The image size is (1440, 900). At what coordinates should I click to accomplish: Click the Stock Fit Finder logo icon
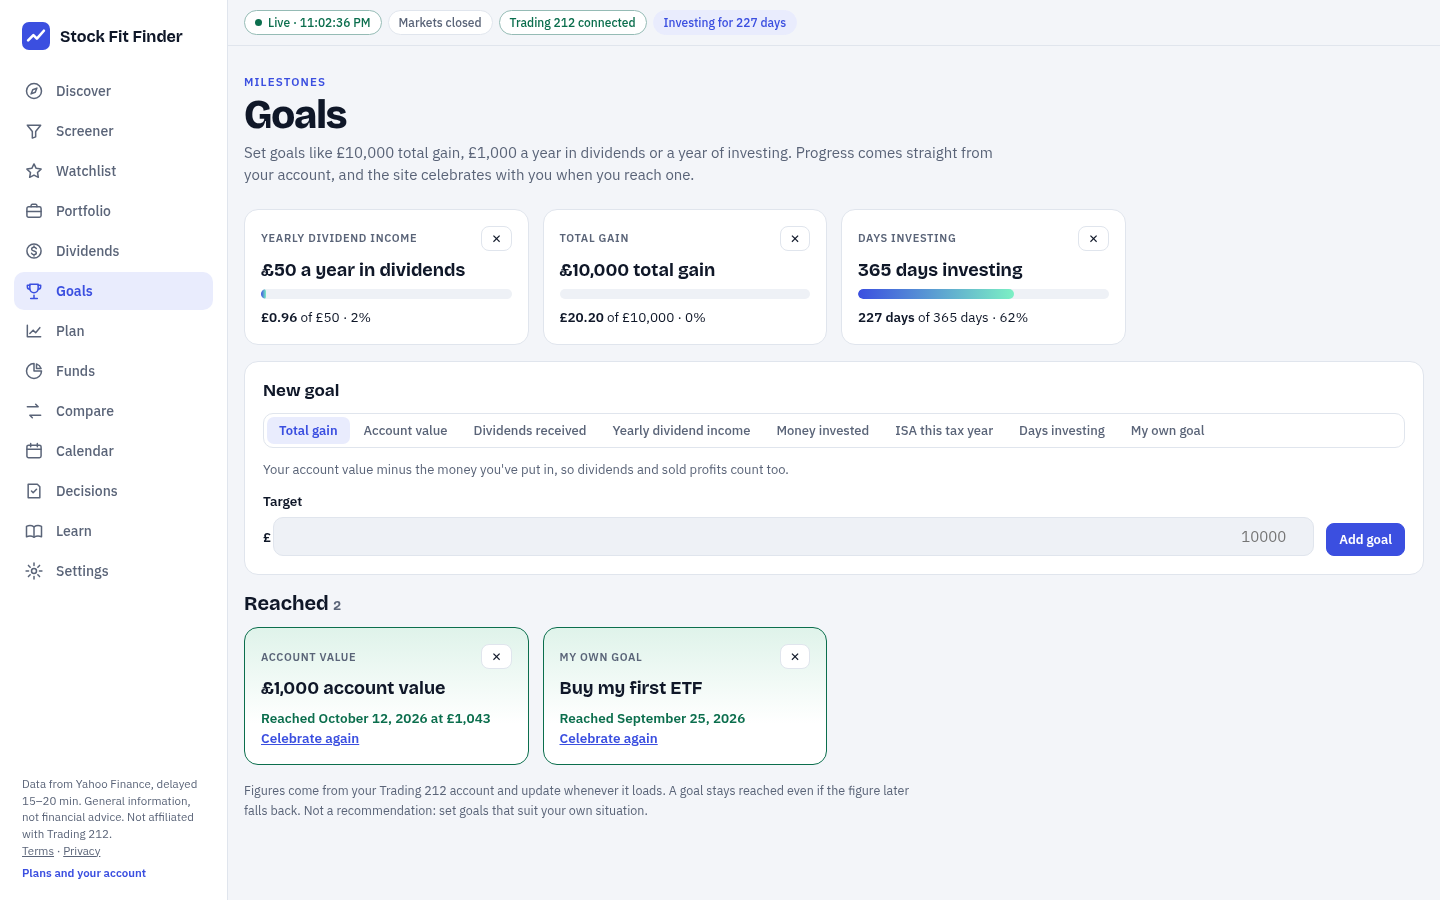point(36,36)
